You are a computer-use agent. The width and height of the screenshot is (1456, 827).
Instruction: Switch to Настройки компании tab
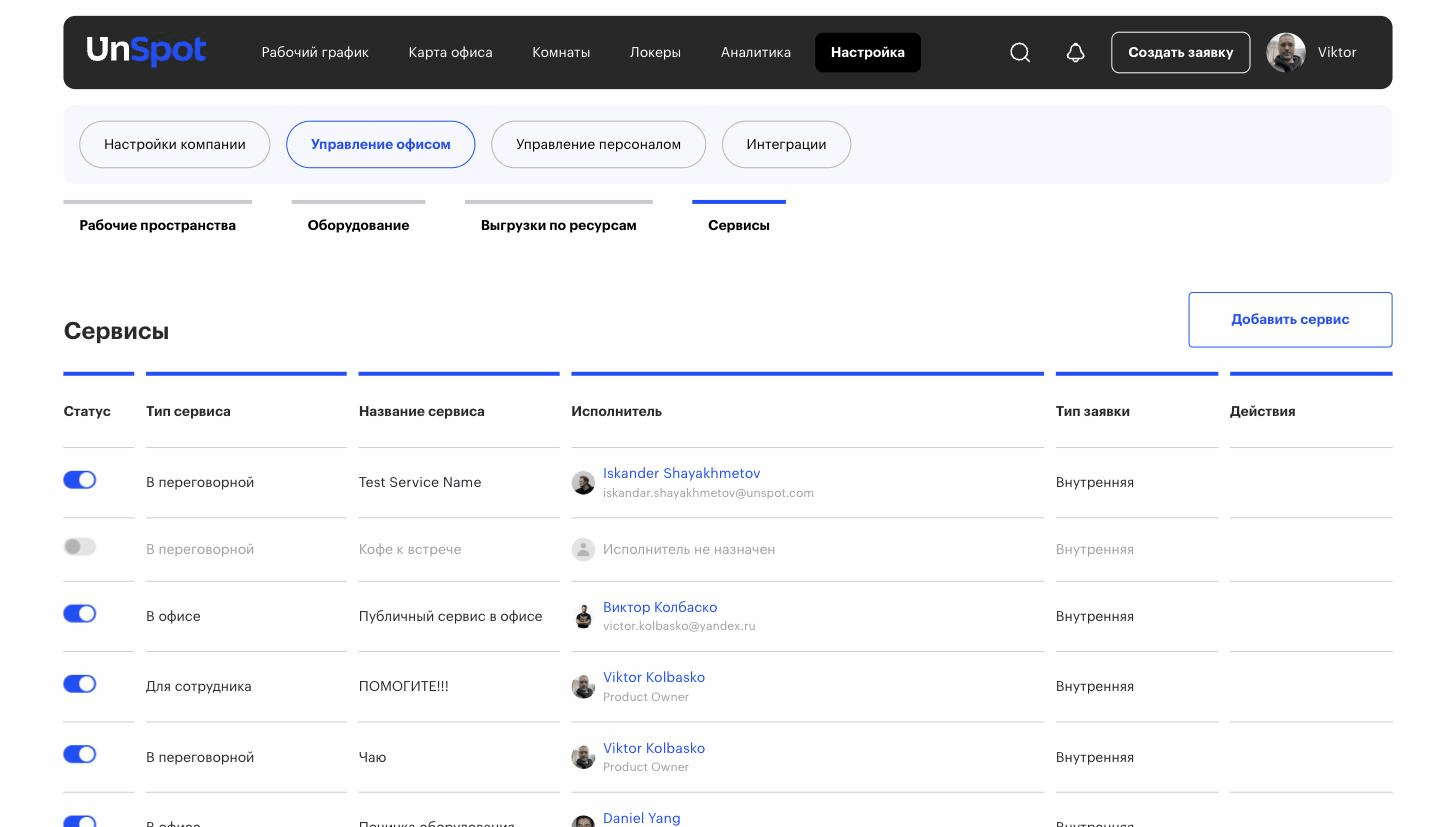[175, 144]
